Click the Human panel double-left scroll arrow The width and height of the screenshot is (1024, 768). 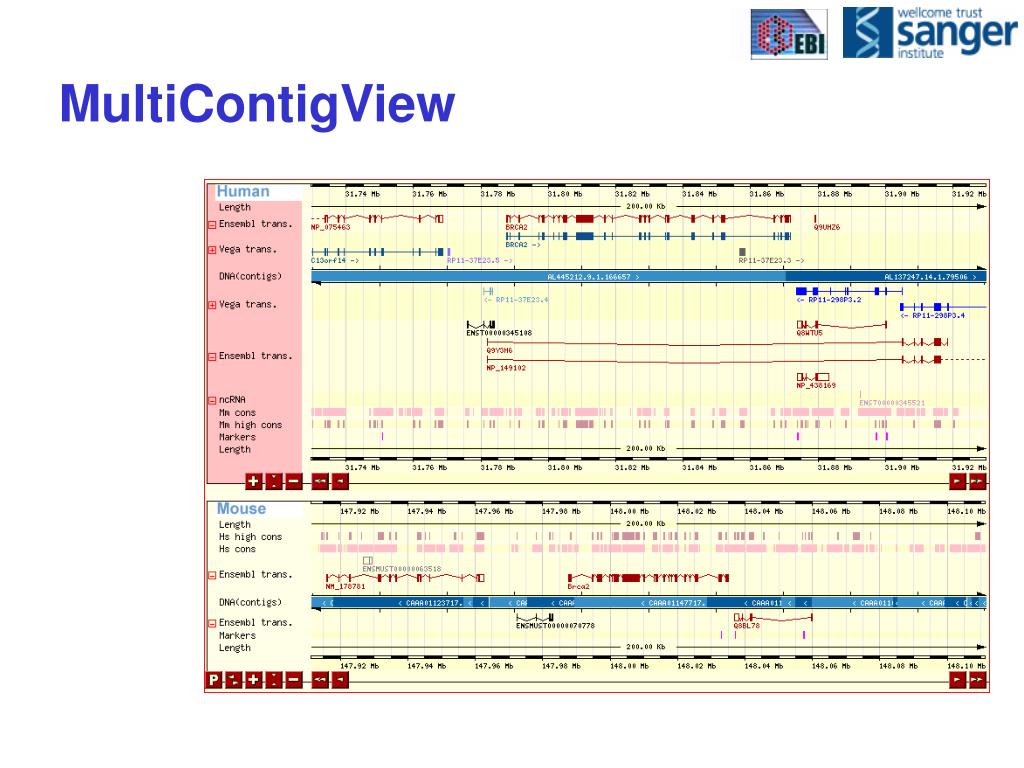click(320, 481)
